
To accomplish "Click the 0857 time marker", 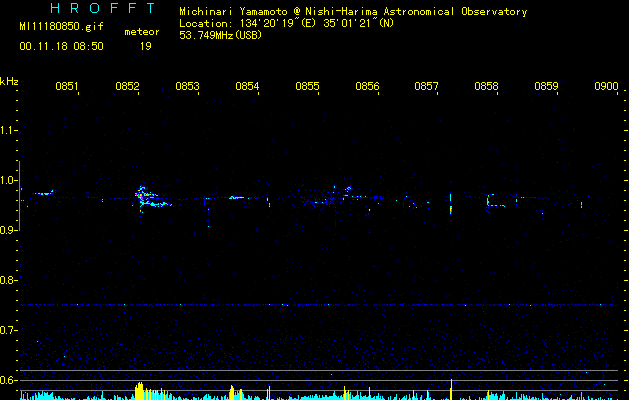I will pos(426,86).
